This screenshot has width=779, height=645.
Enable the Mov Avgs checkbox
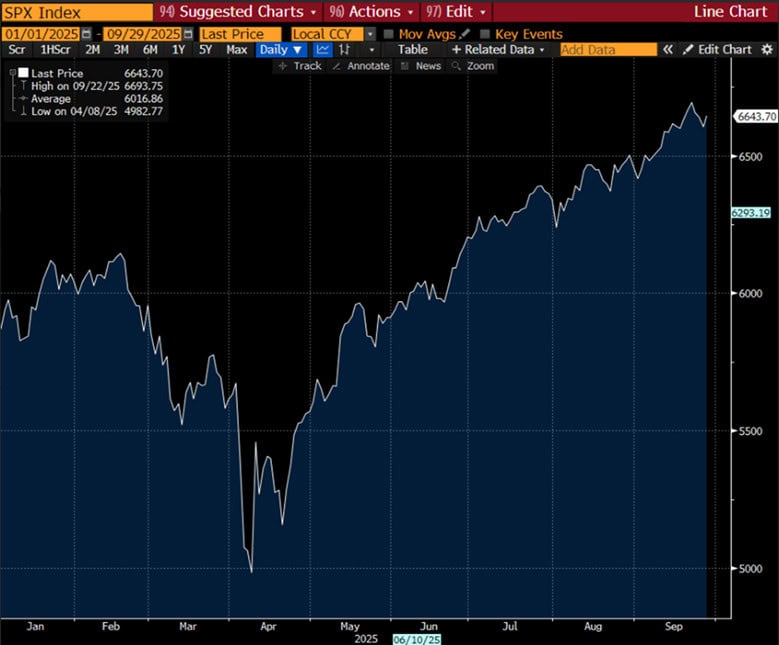coord(389,34)
